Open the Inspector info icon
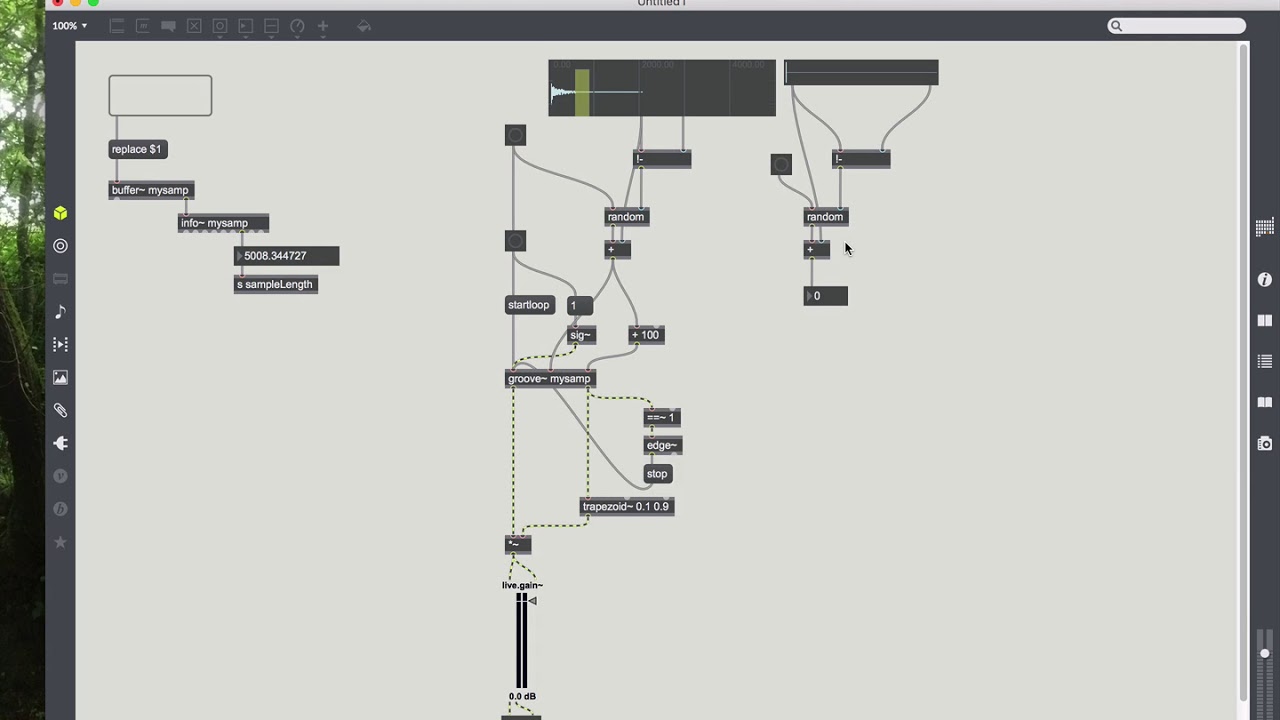Viewport: 1280px width, 720px height. coord(1264,280)
